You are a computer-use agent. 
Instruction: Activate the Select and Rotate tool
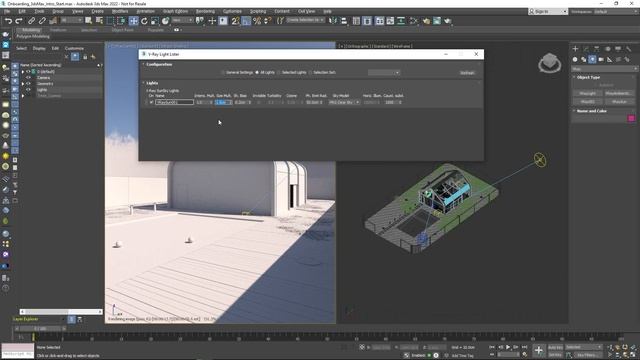[144, 21]
